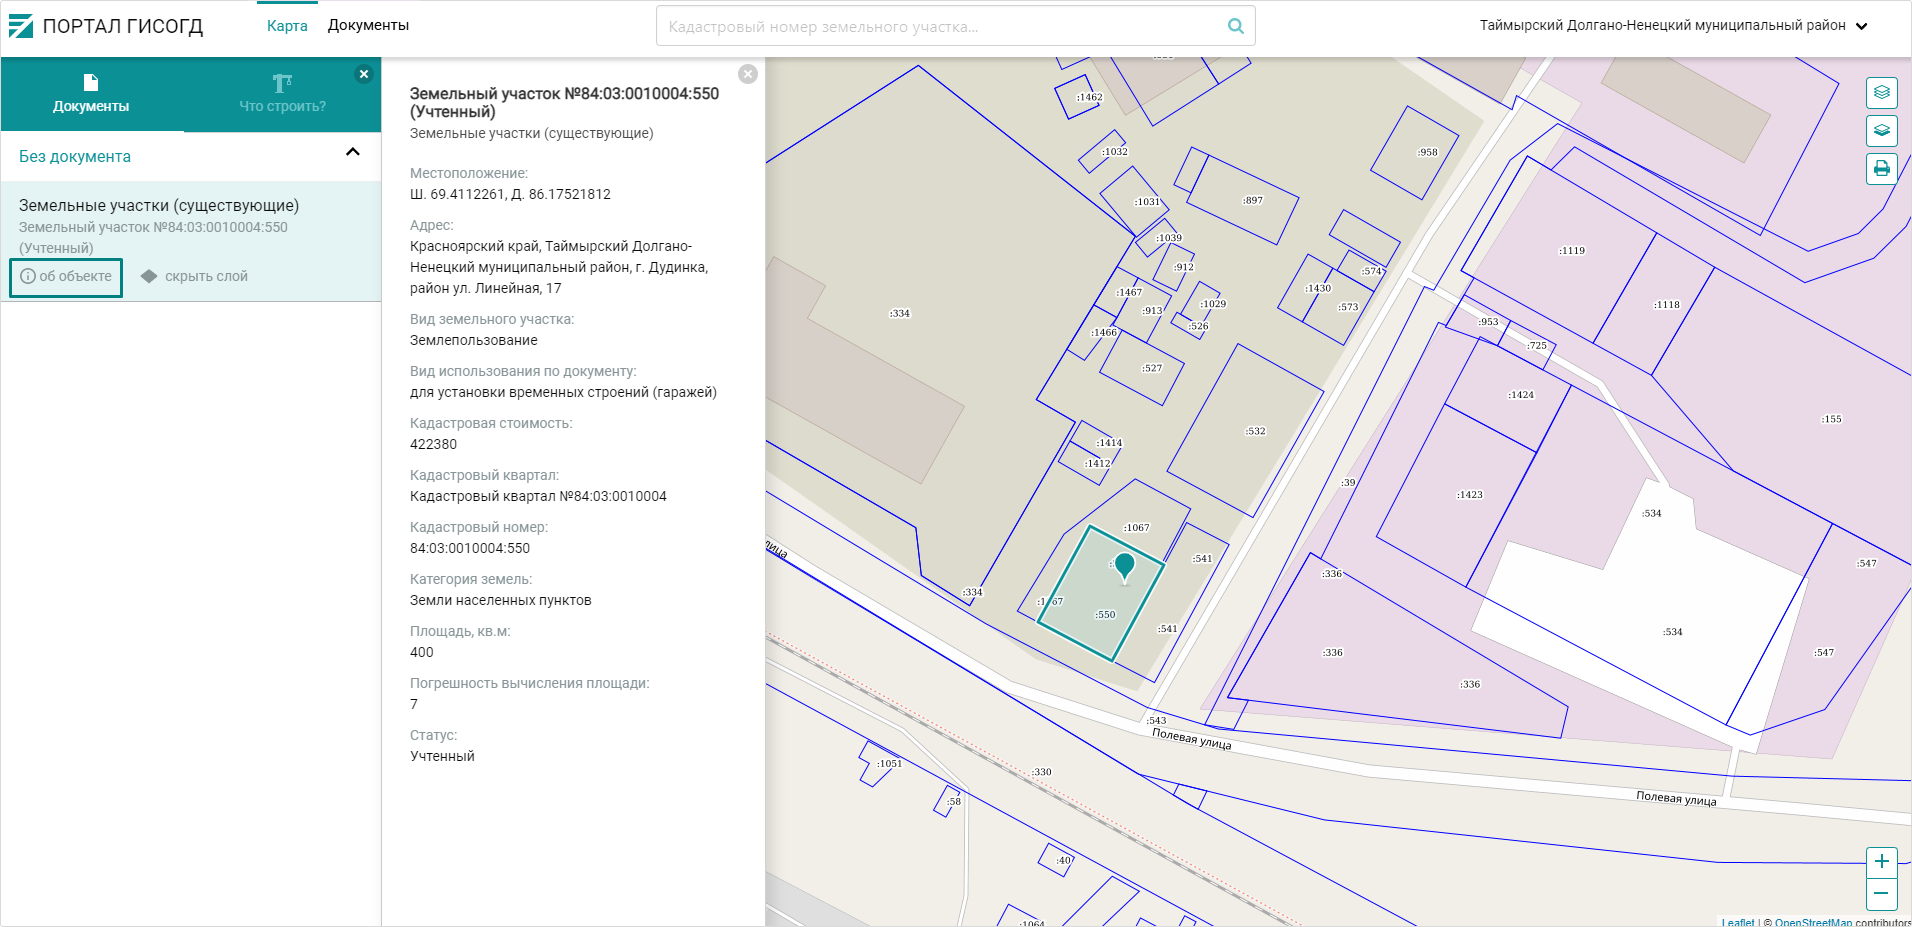Hide layer via "скрыть слой" toggle
Image resolution: width=1912 pixels, height=927 pixels.
[x=195, y=276]
